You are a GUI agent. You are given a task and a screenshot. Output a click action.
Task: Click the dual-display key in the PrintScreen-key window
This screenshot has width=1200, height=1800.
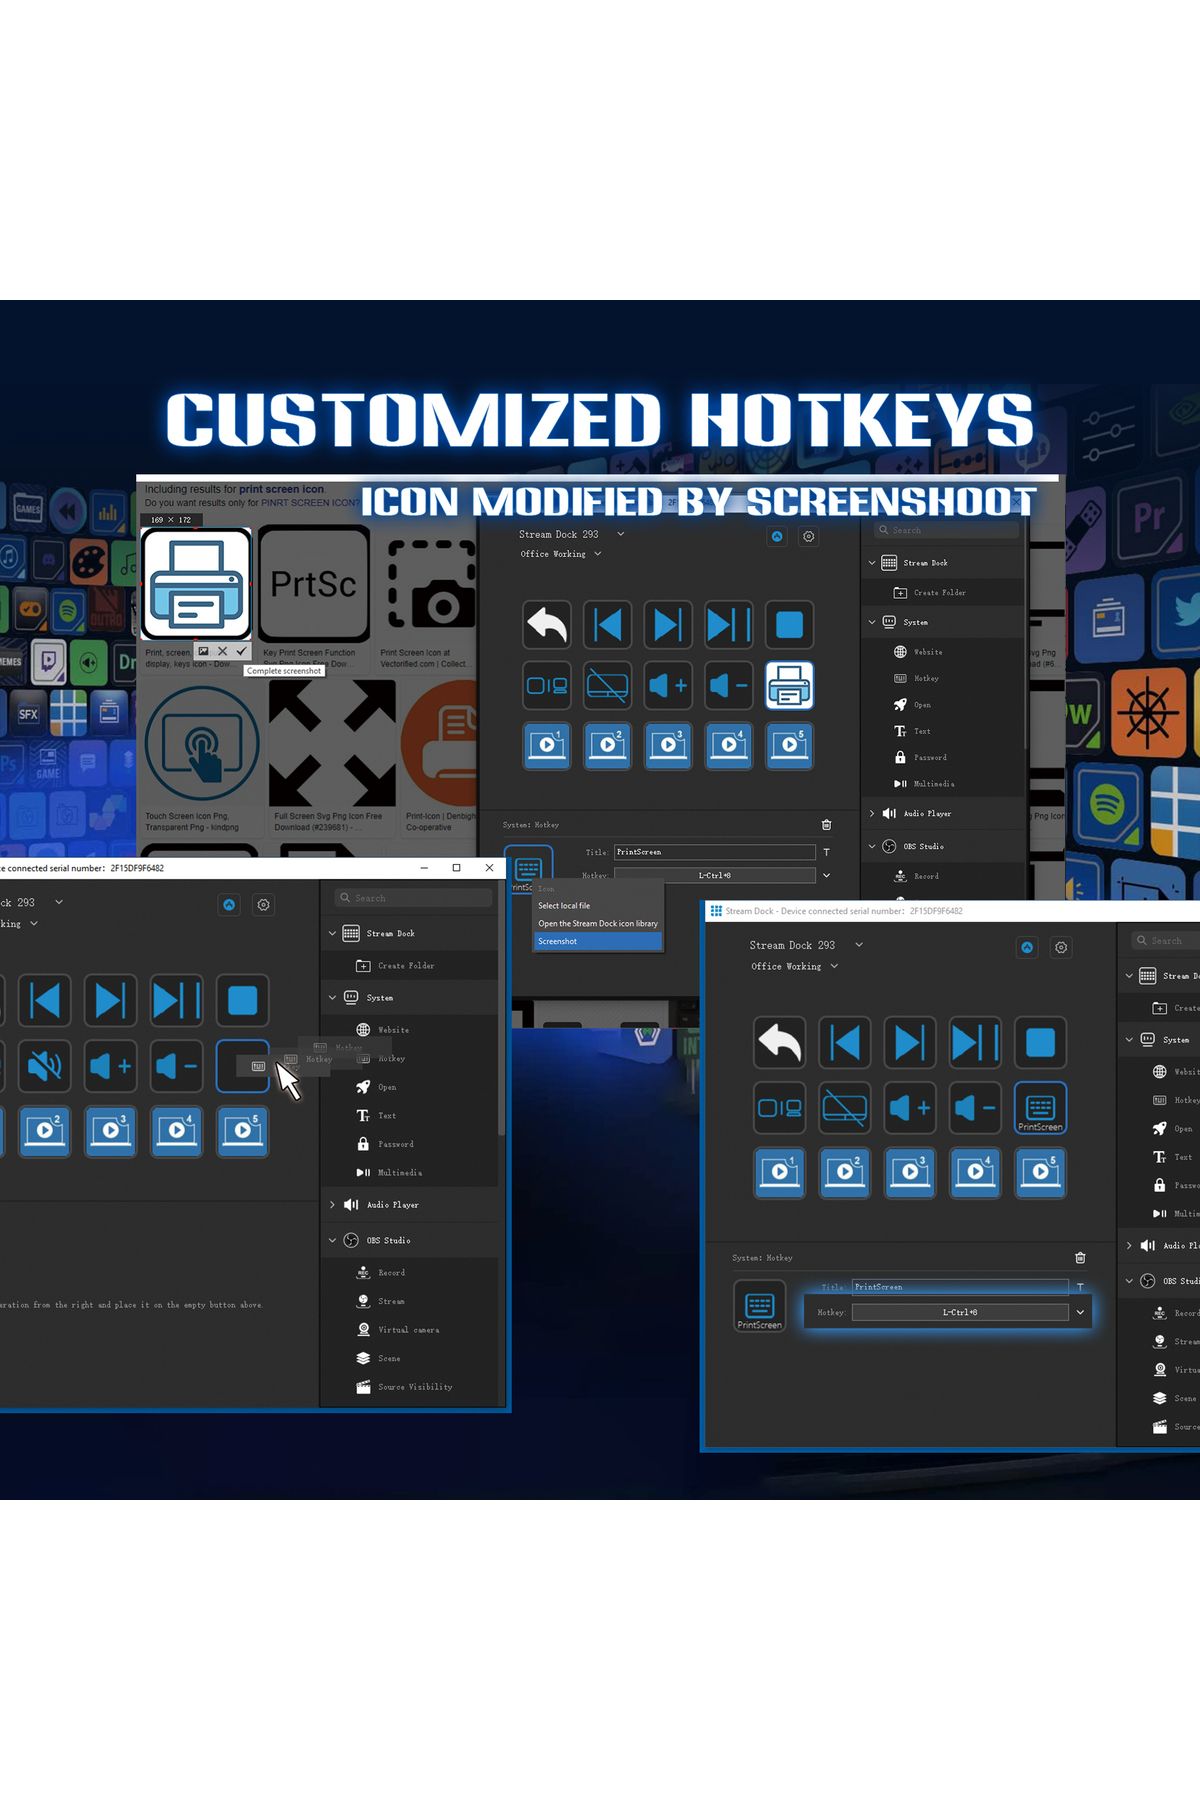[x=780, y=1108]
